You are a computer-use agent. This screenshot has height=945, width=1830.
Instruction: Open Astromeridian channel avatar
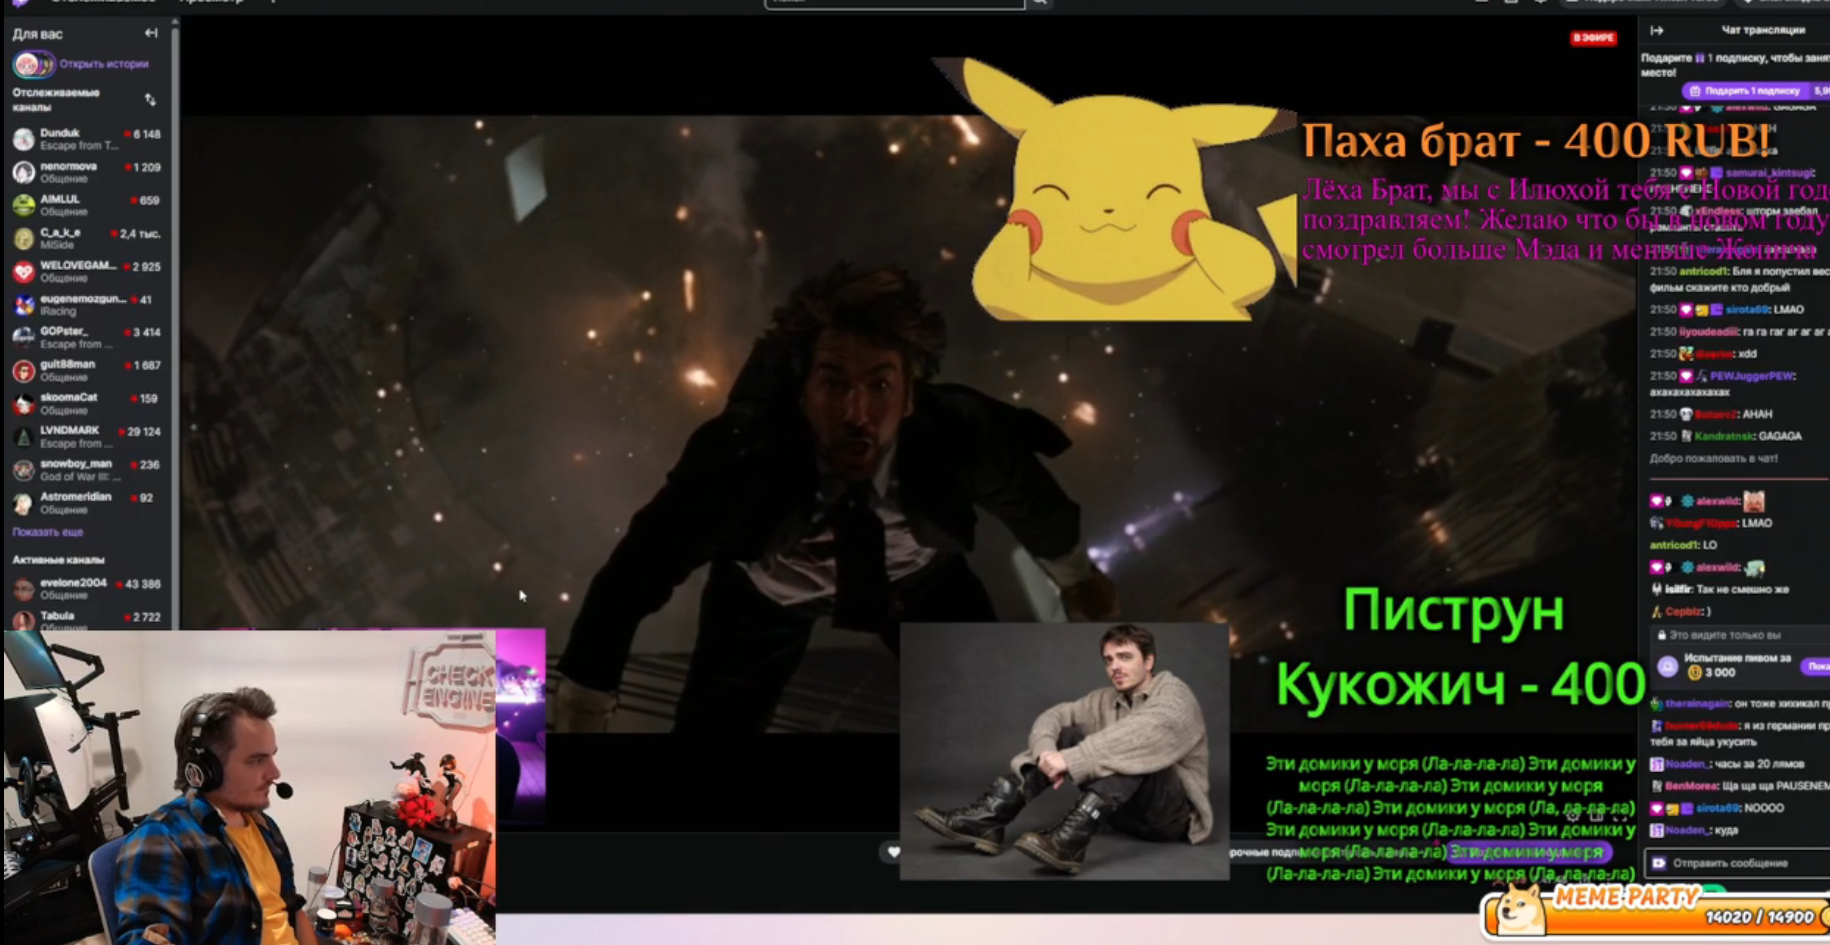point(23,502)
